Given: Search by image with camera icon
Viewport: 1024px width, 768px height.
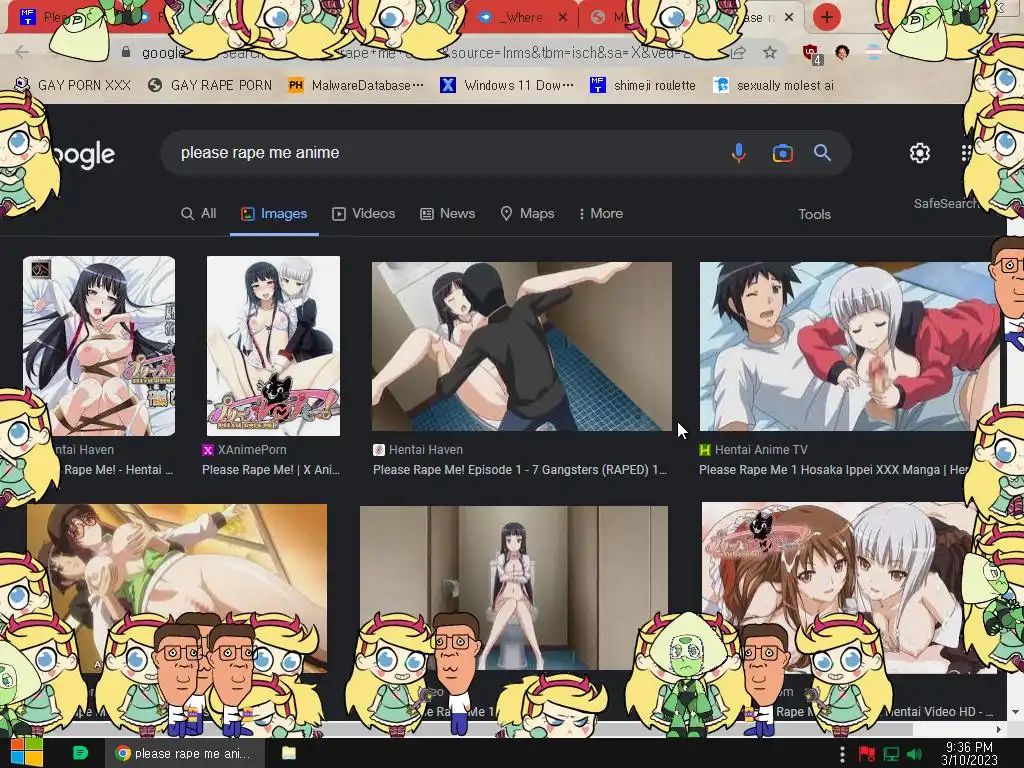Looking at the screenshot, I should [x=782, y=153].
